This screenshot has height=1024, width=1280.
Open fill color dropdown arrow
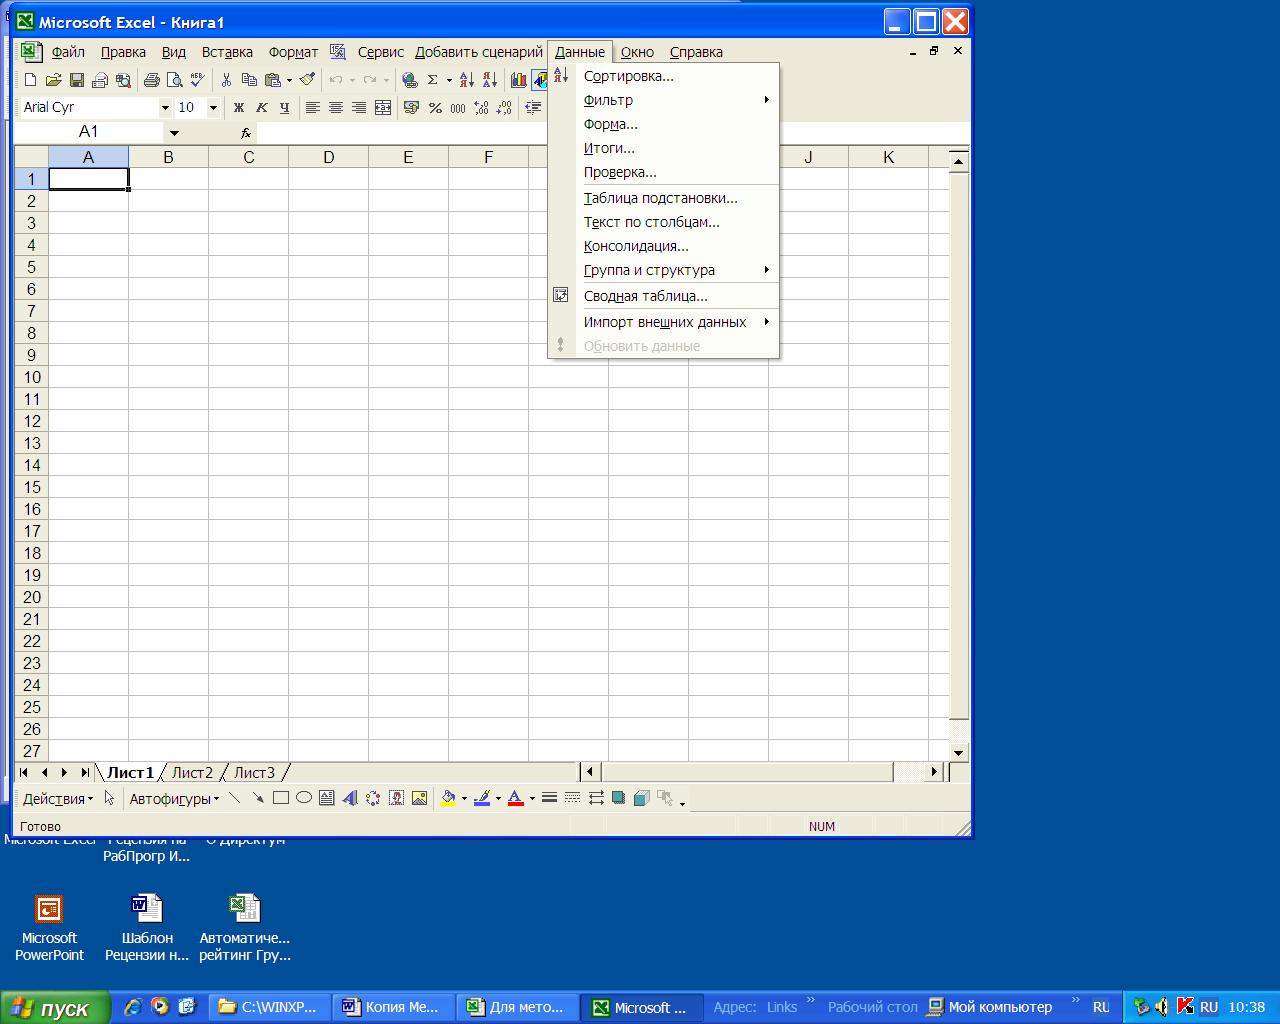(464, 798)
